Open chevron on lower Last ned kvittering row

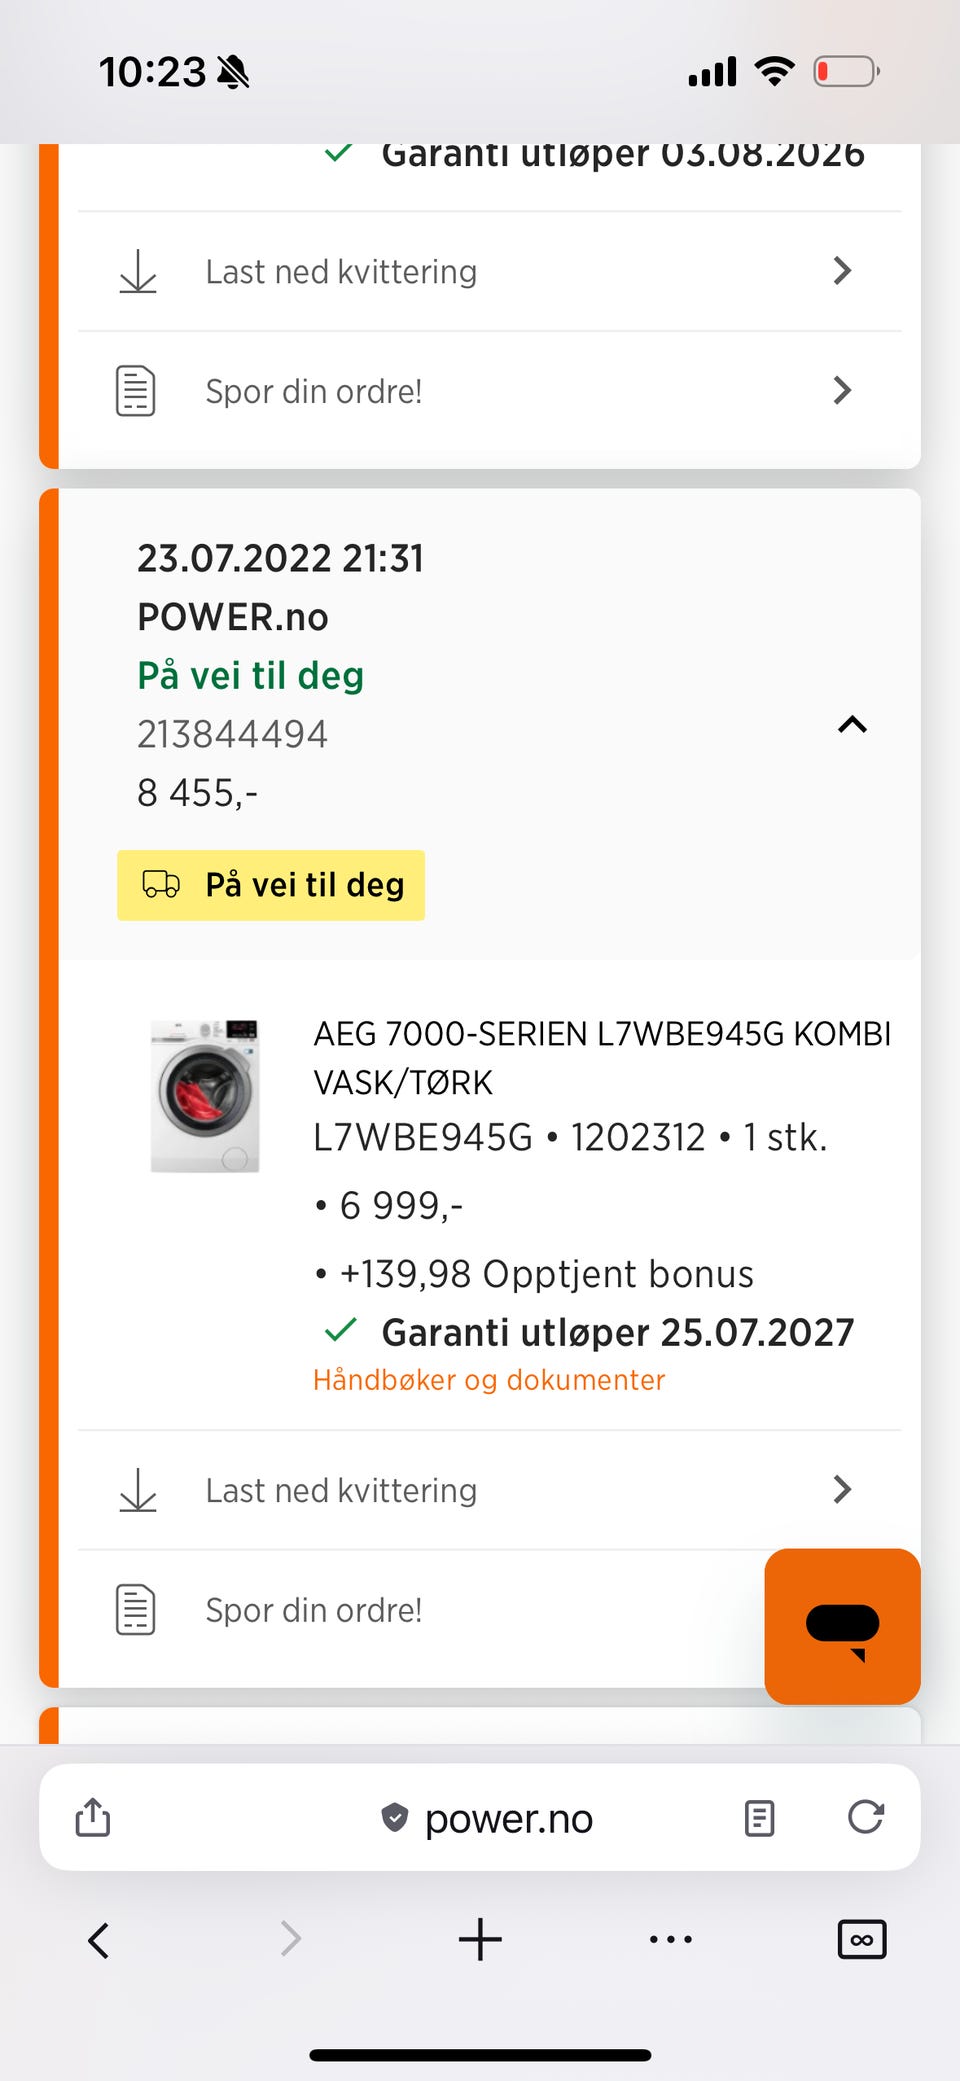(842, 1490)
